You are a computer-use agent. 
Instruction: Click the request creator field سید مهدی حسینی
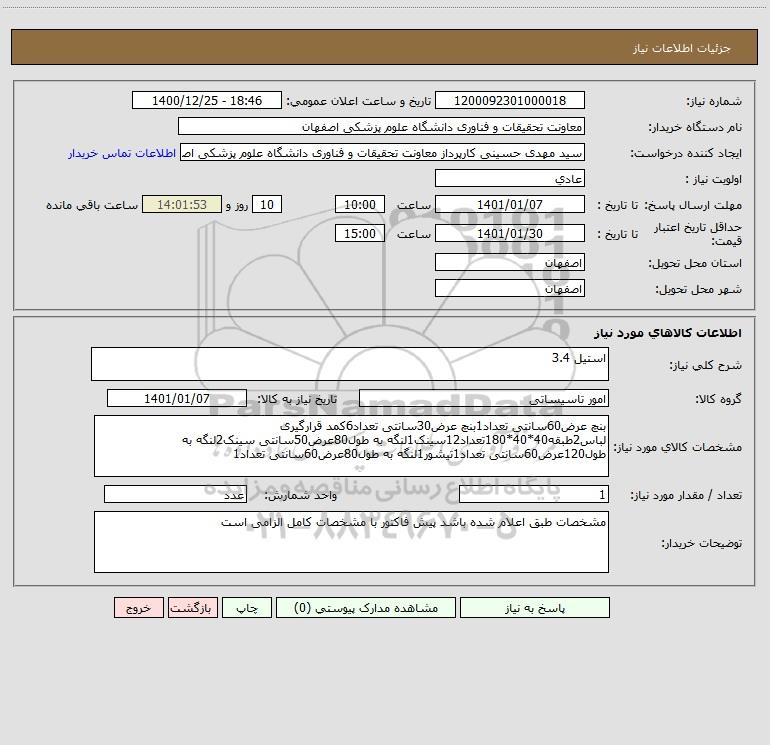382,153
